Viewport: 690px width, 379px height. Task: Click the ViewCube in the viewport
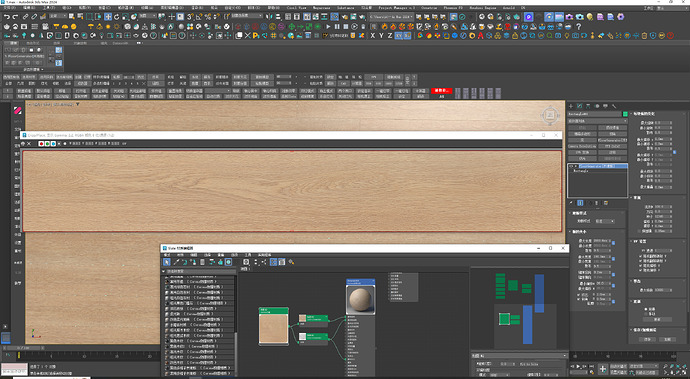(550, 115)
